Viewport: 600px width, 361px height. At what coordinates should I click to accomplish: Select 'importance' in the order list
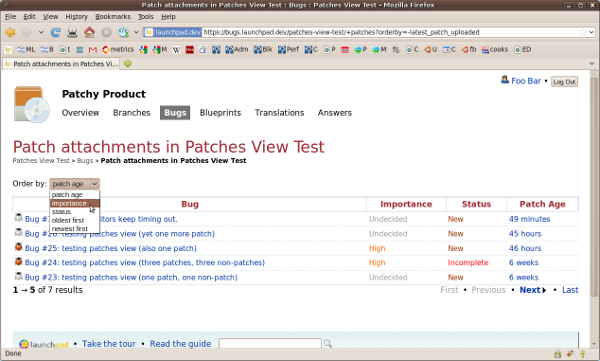[75, 203]
